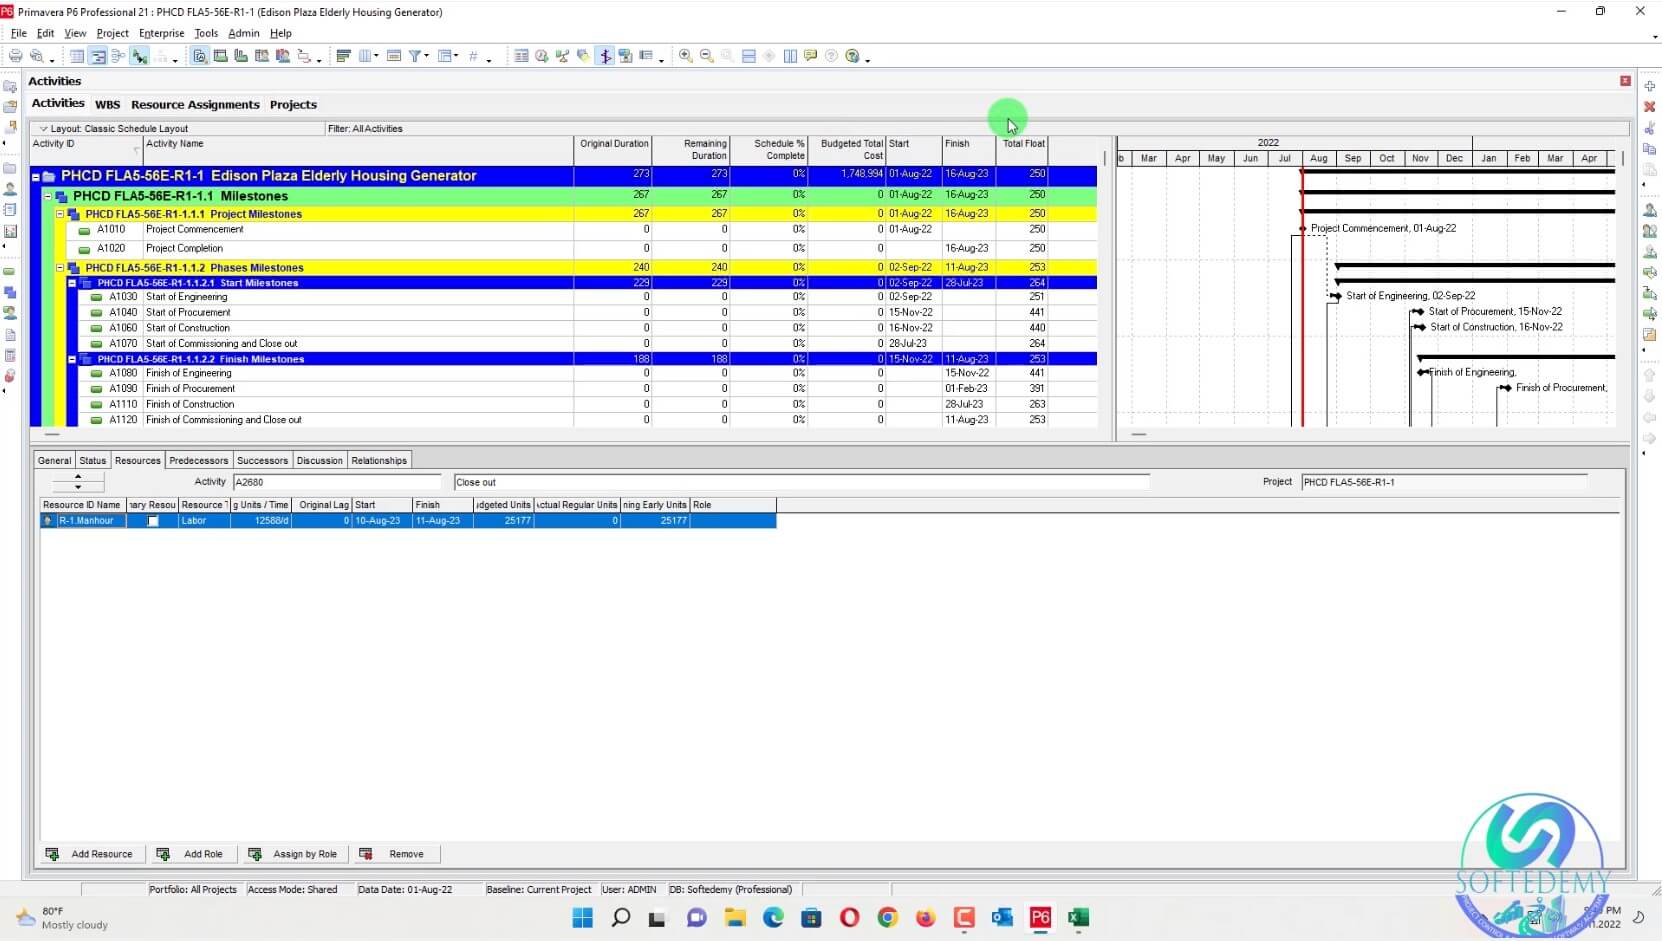The width and height of the screenshot is (1662, 941).
Task: Collapse the Start Milestones group
Action: (x=72, y=283)
